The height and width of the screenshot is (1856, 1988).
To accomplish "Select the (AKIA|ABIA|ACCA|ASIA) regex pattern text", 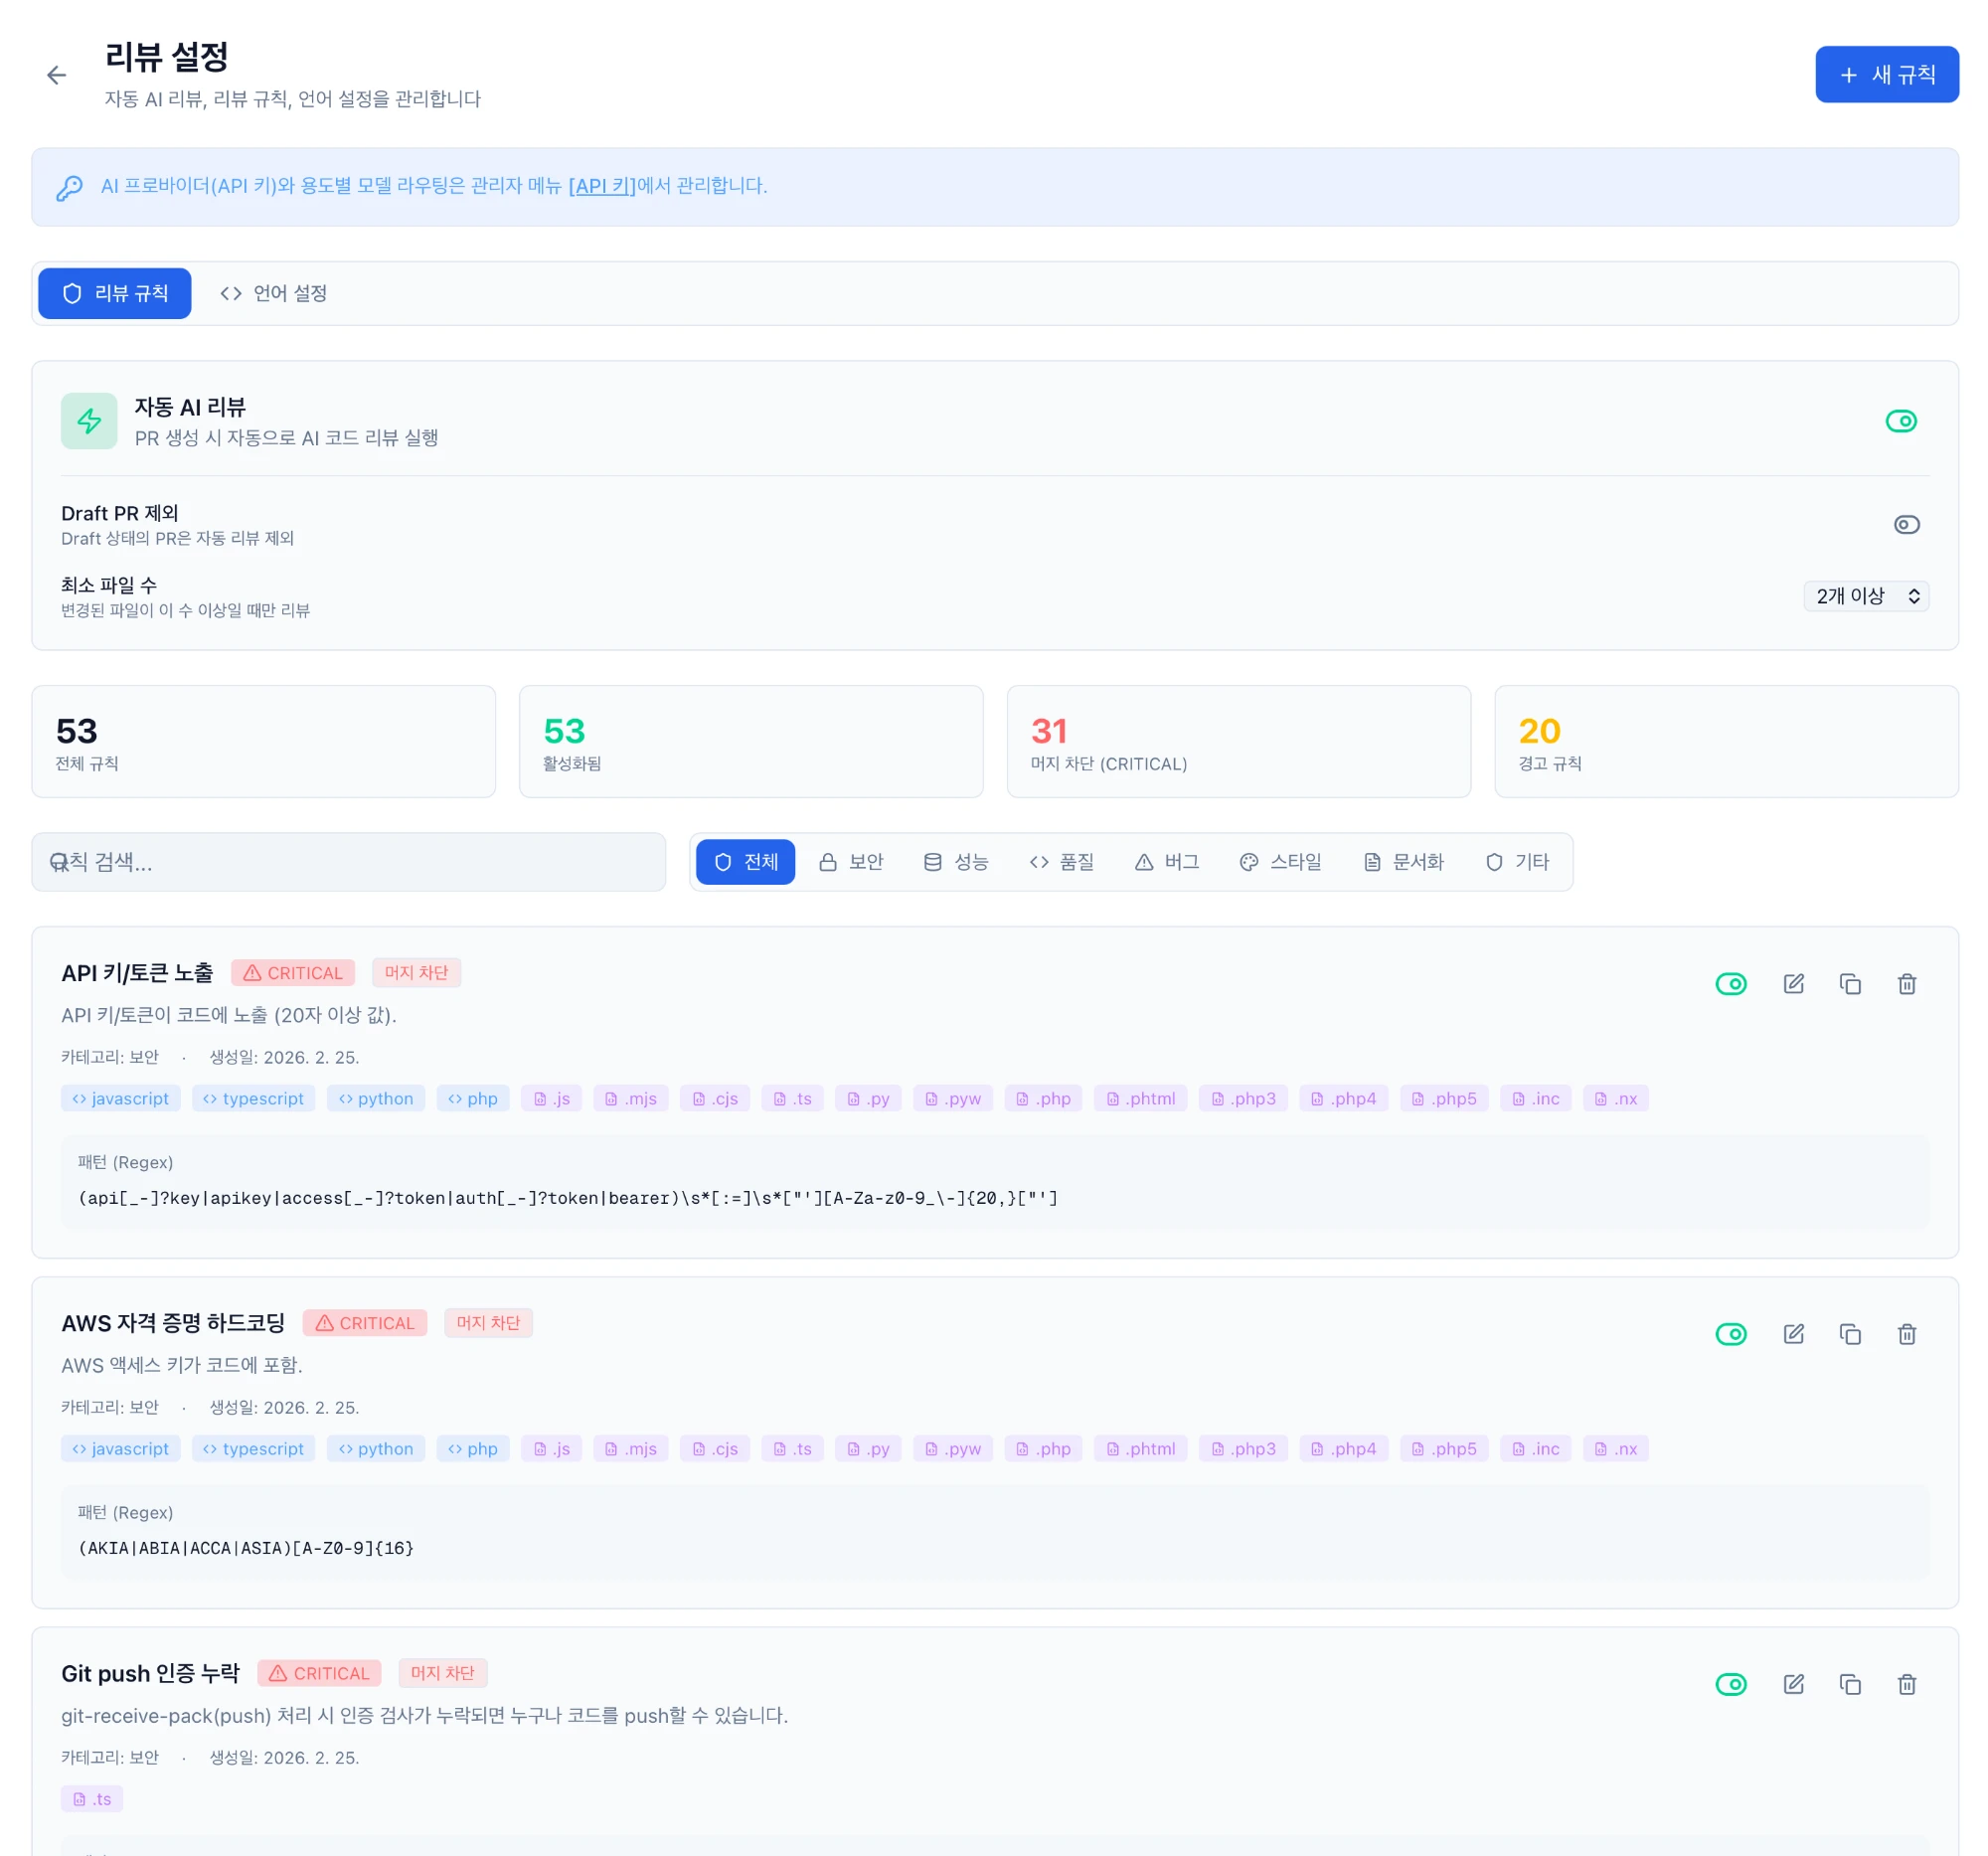I will point(246,1548).
